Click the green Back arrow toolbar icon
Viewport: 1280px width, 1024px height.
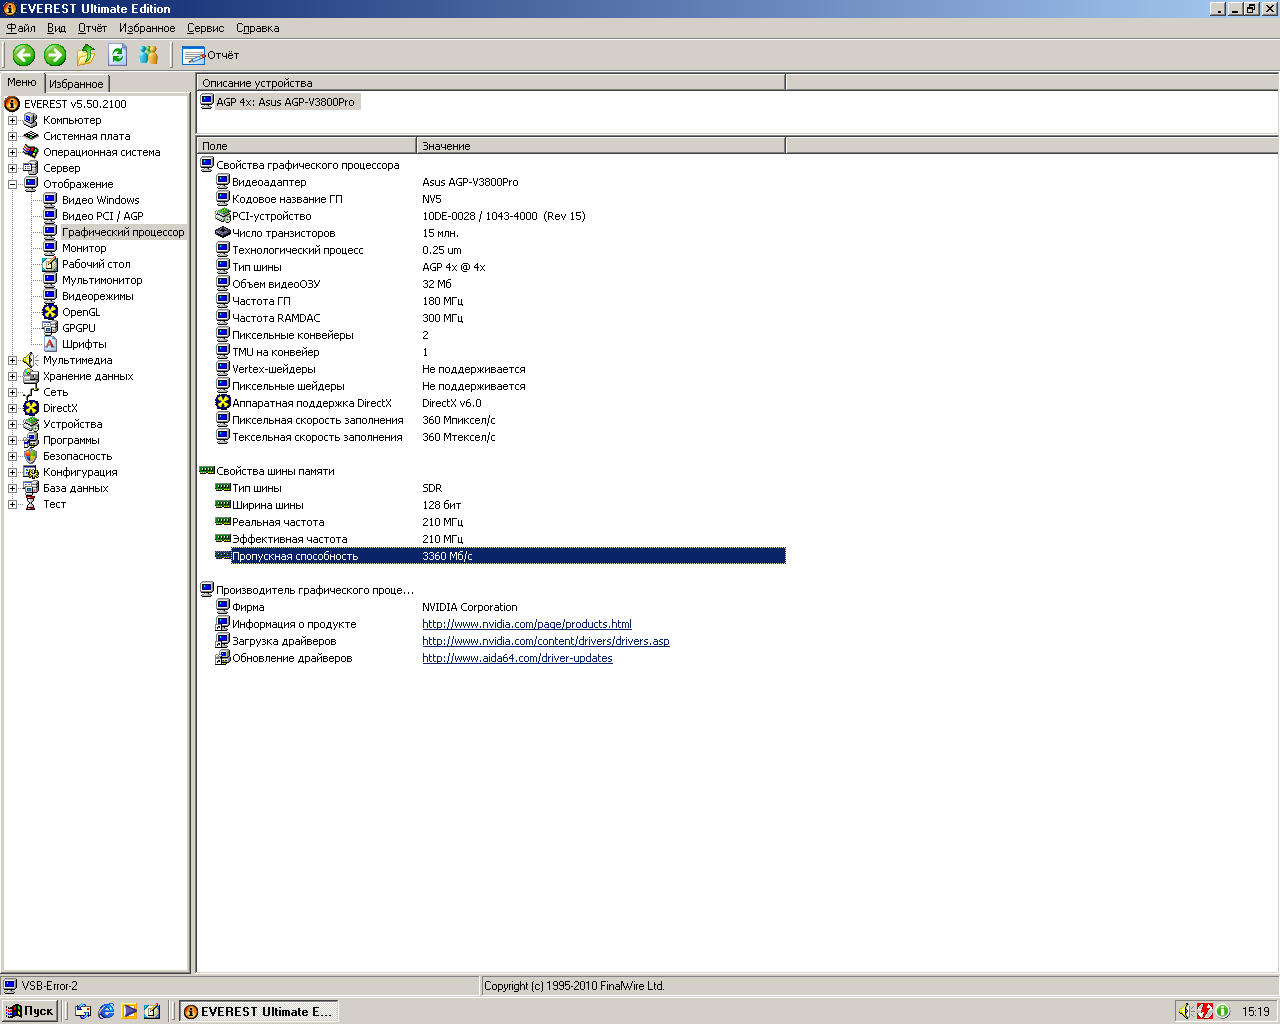pos(24,55)
